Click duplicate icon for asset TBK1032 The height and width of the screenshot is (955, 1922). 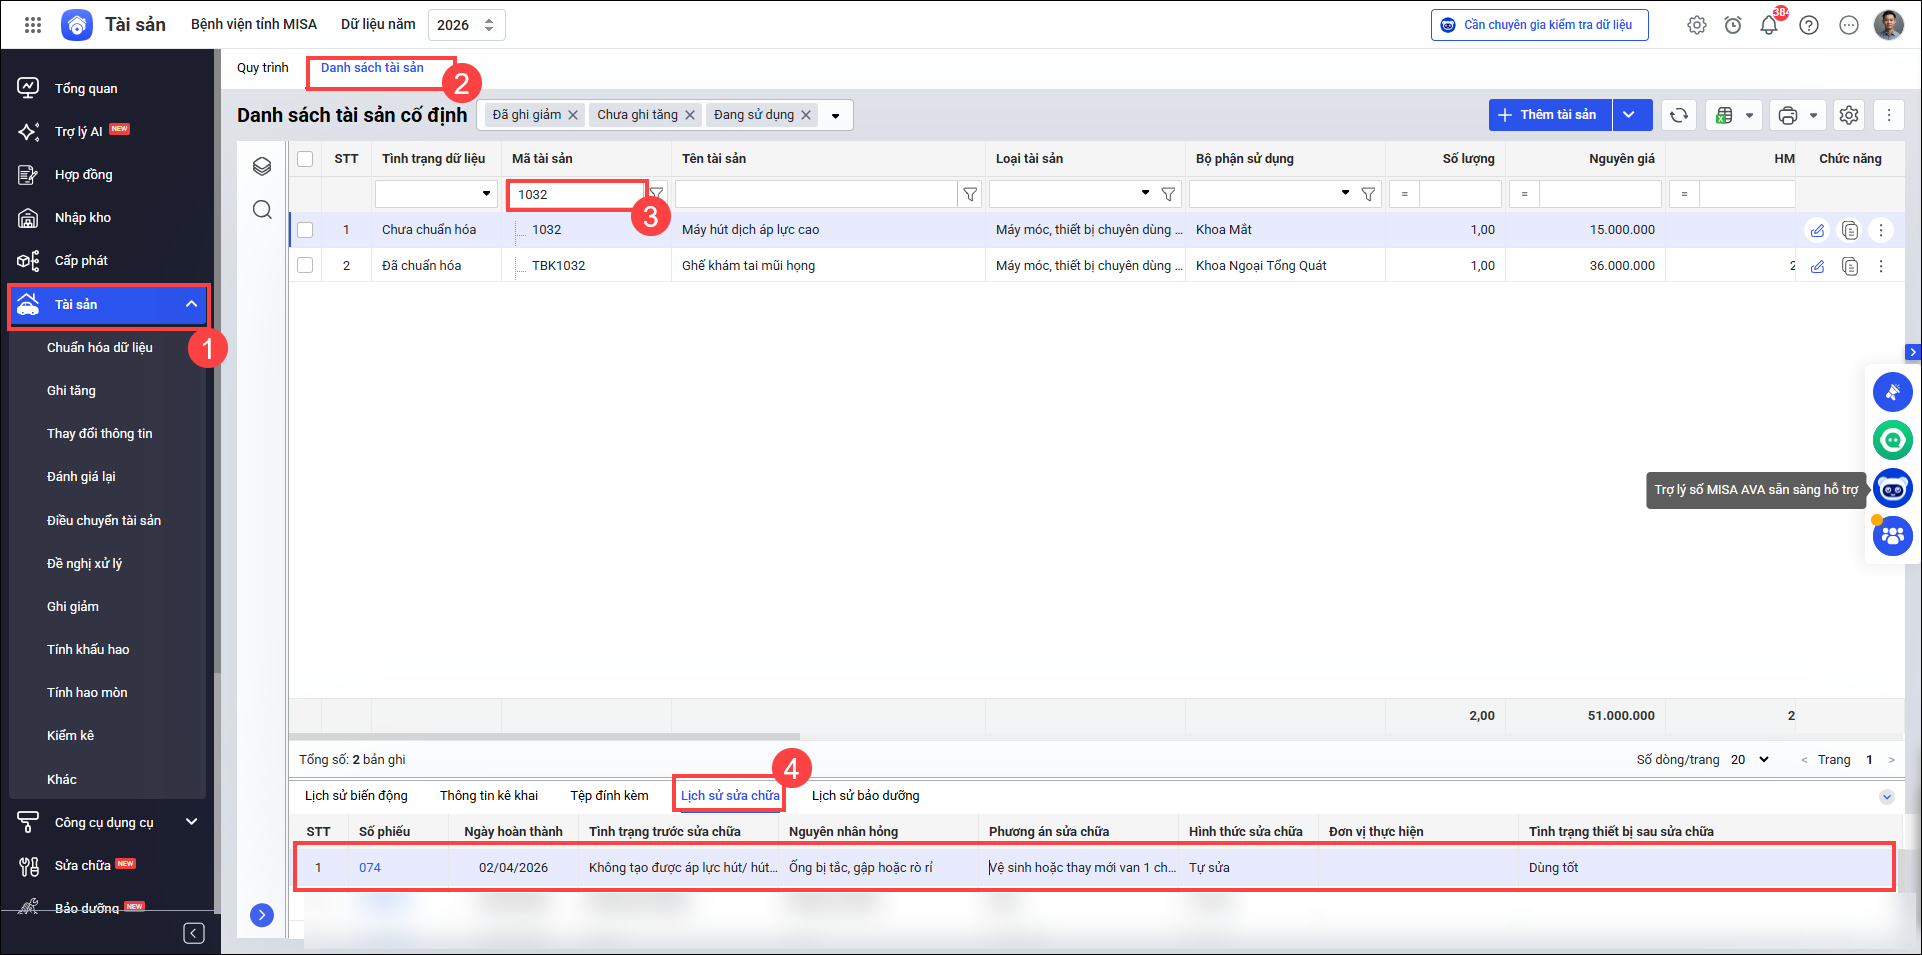[x=1850, y=266]
